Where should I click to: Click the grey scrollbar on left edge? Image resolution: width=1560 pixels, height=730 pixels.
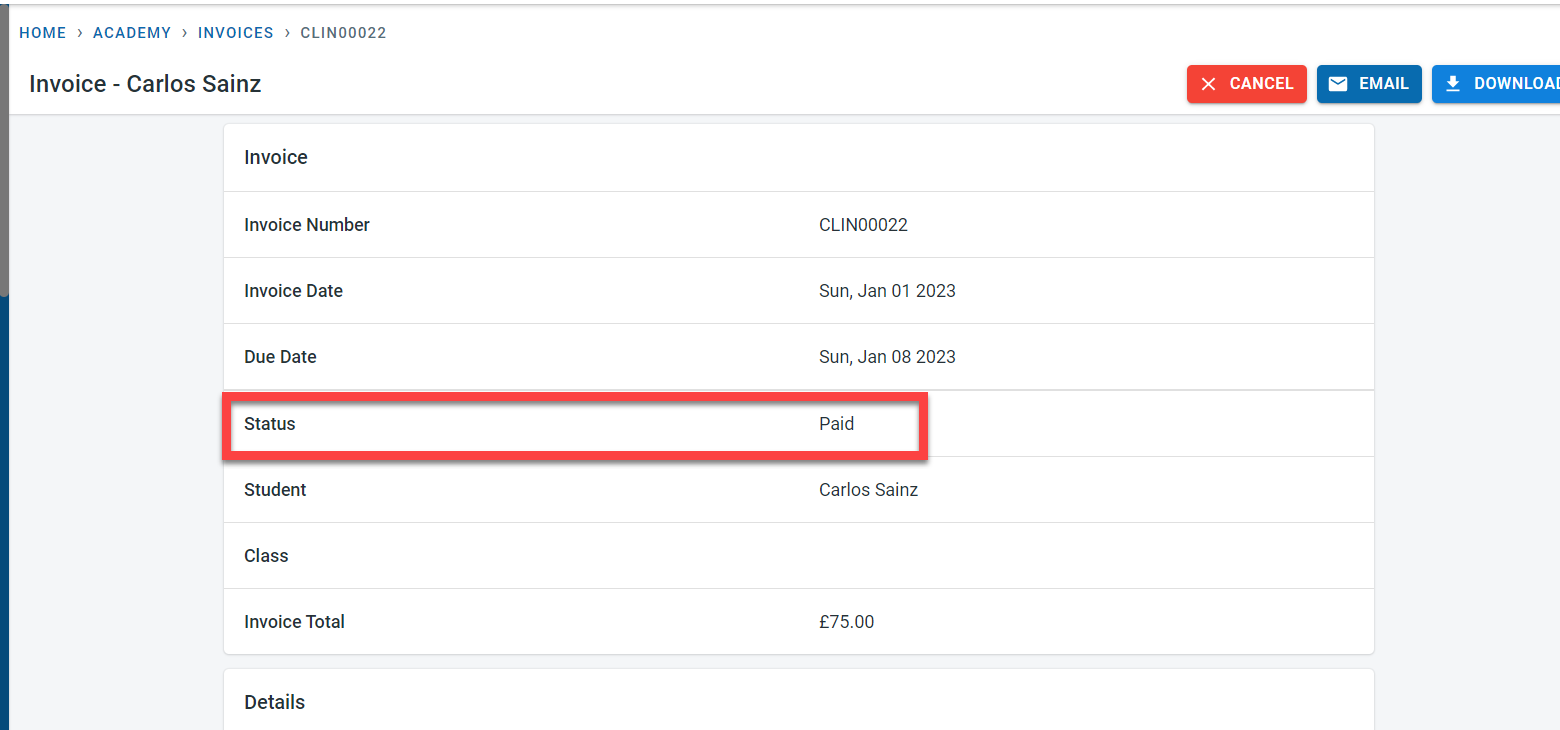click(x=4, y=150)
